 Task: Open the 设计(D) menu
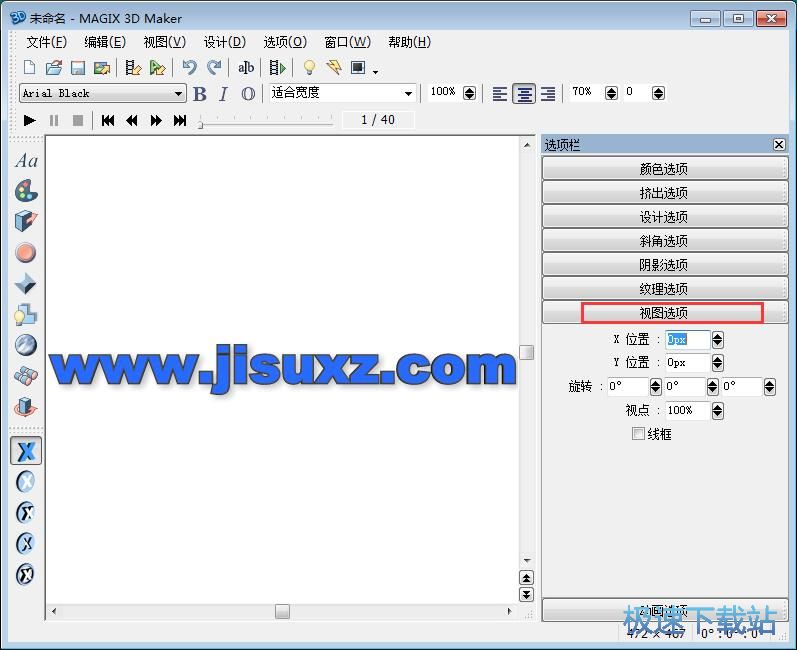pyautogui.click(x=225, y=42)
